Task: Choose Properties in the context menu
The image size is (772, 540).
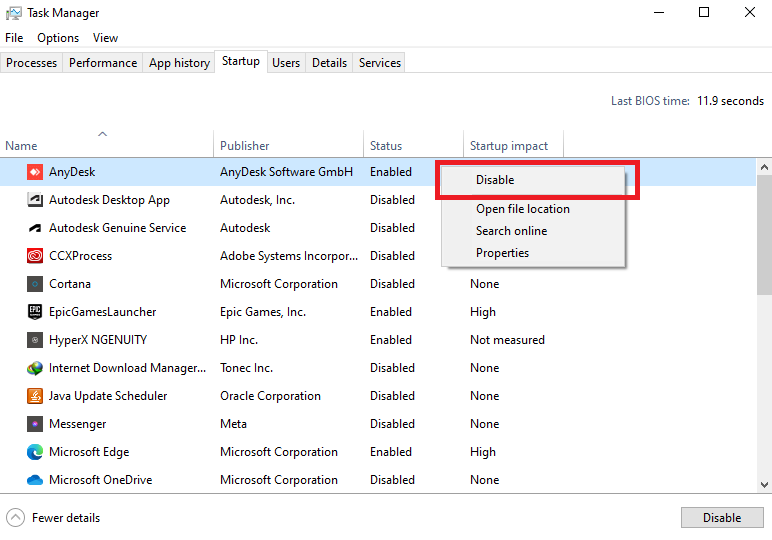Action: pos(533,253)
